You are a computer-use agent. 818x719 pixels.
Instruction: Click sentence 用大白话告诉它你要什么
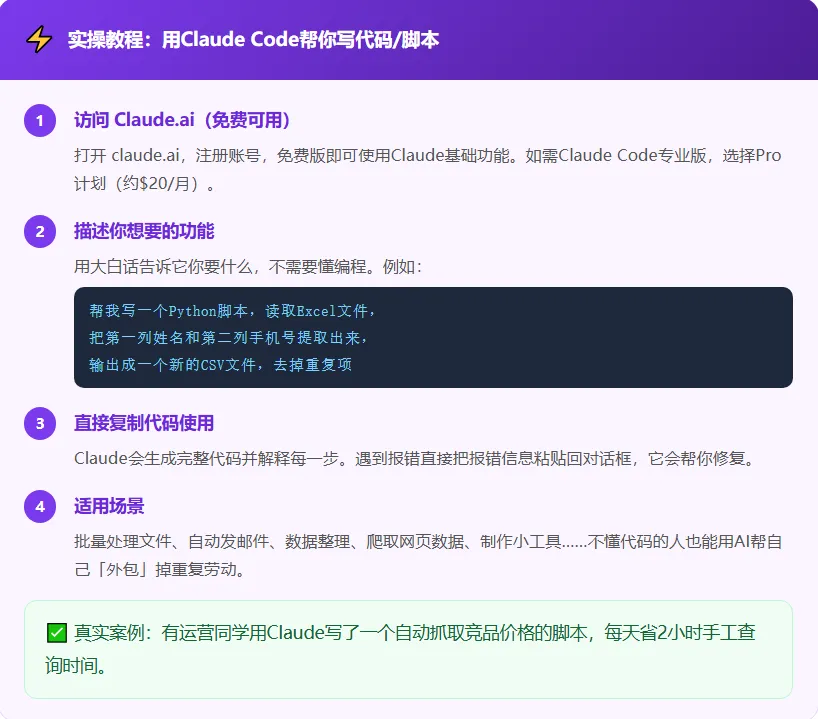(x=248, y=267)
